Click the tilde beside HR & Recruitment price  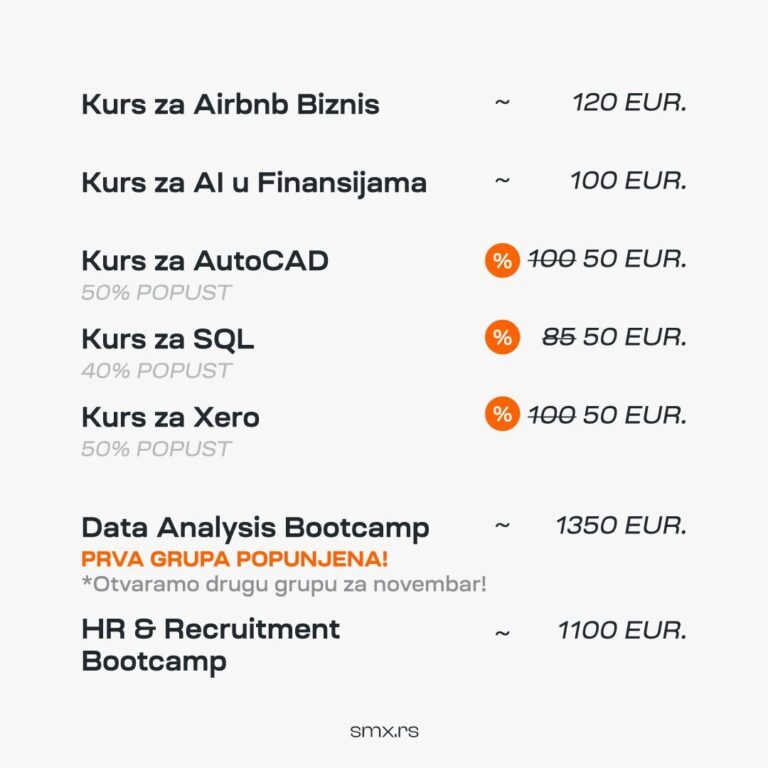click(502, 632)
